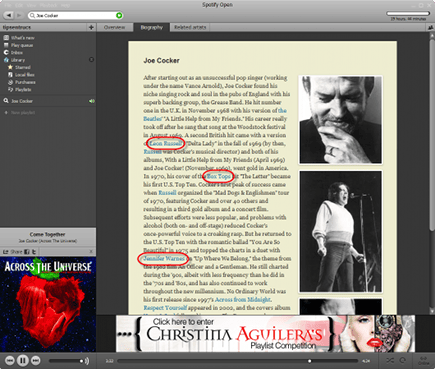Share the track on Twitter

pos(34,252)
